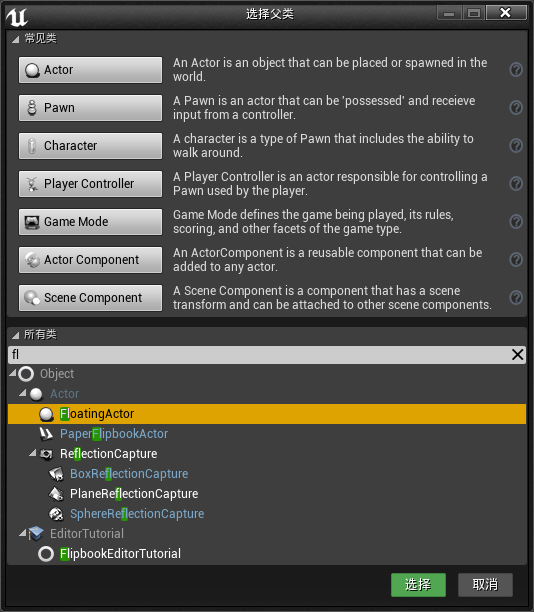534x612 pixels.
Task: Click the PaperFlipbookActor icon
Action: (46, 434)
